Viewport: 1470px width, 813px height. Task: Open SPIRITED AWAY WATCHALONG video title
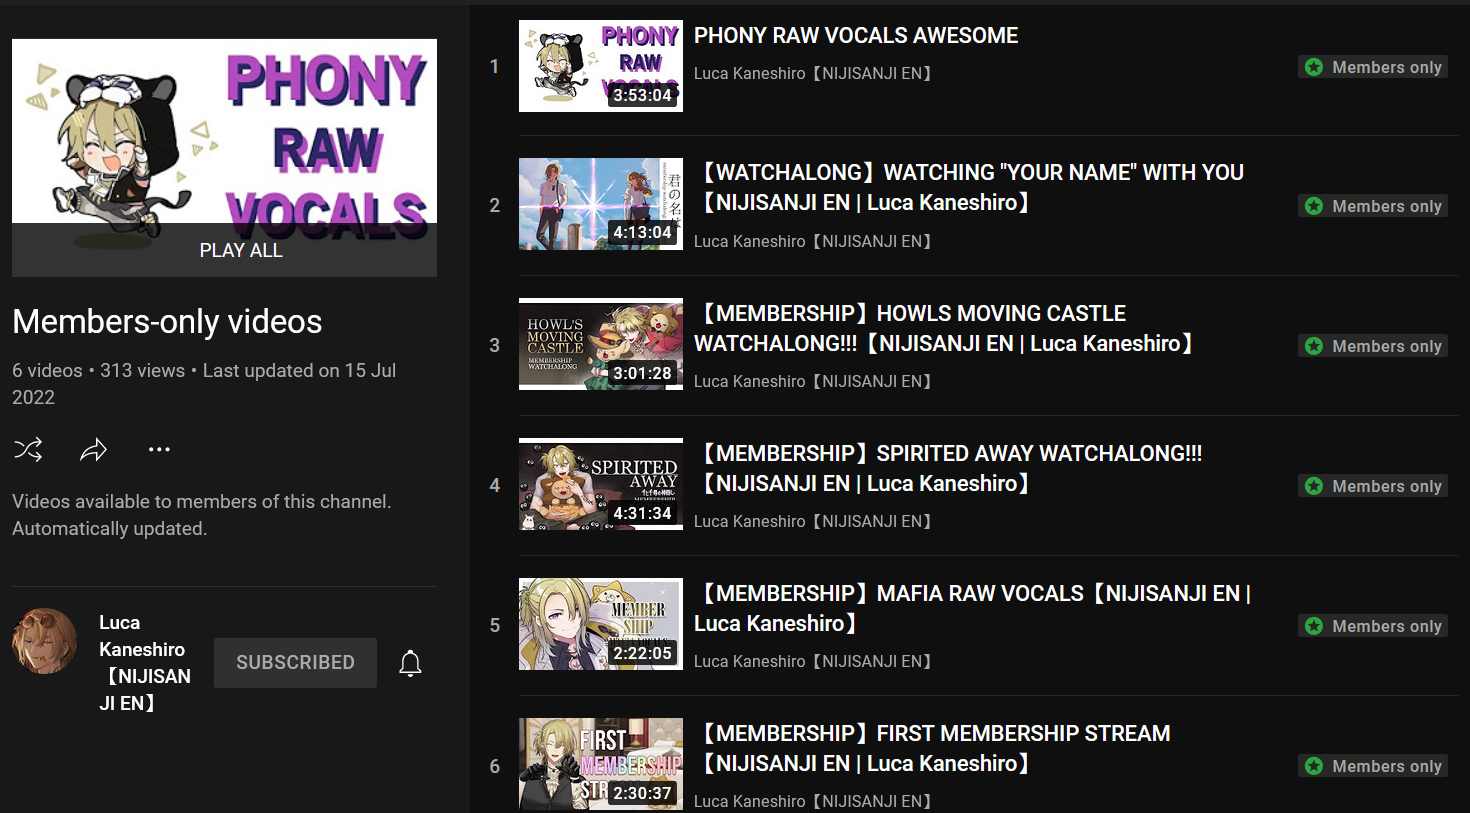(949, 468)
